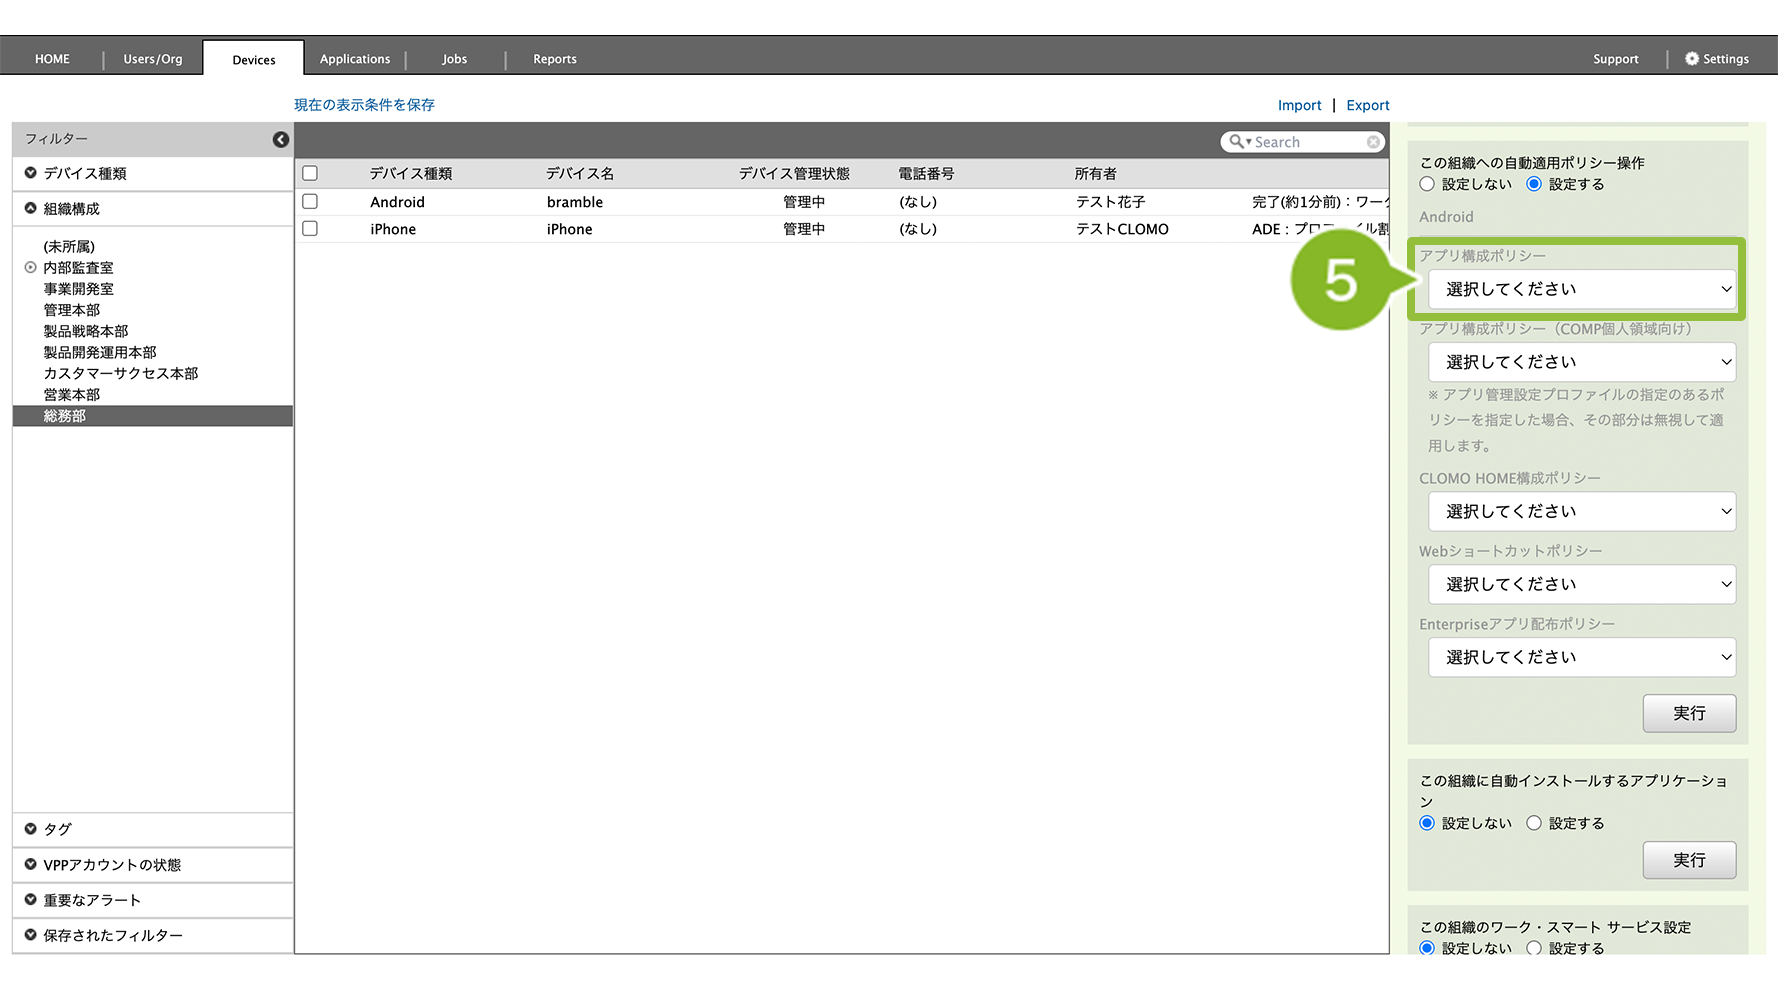
Task: Open Settings via the gear icon
Action: [x=1692, y=59]
